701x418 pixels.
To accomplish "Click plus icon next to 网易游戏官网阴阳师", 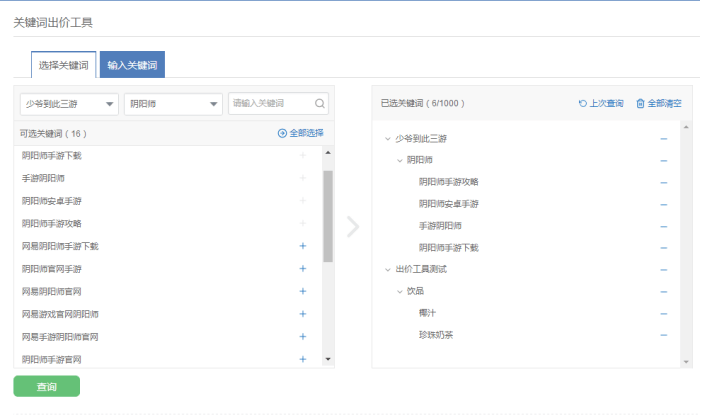I will [302, 314].
